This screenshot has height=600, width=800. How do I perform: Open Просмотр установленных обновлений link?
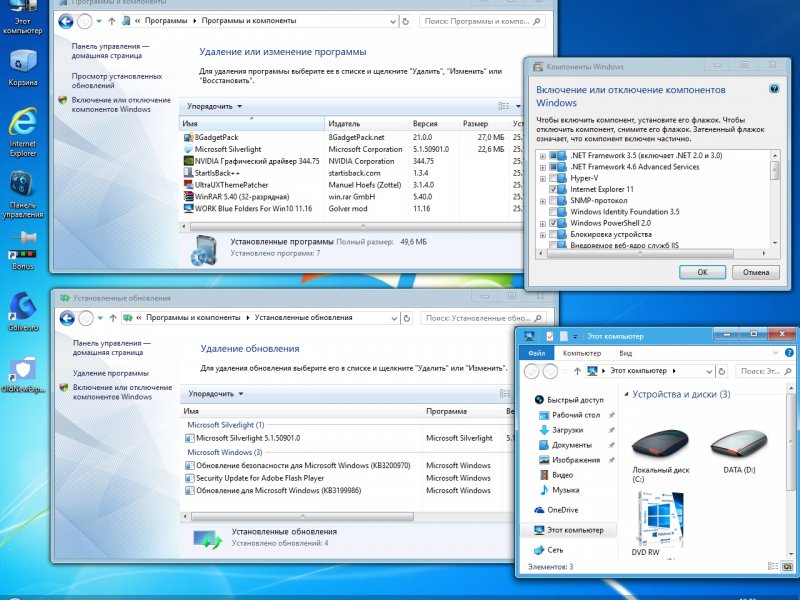tap(117, 81)
